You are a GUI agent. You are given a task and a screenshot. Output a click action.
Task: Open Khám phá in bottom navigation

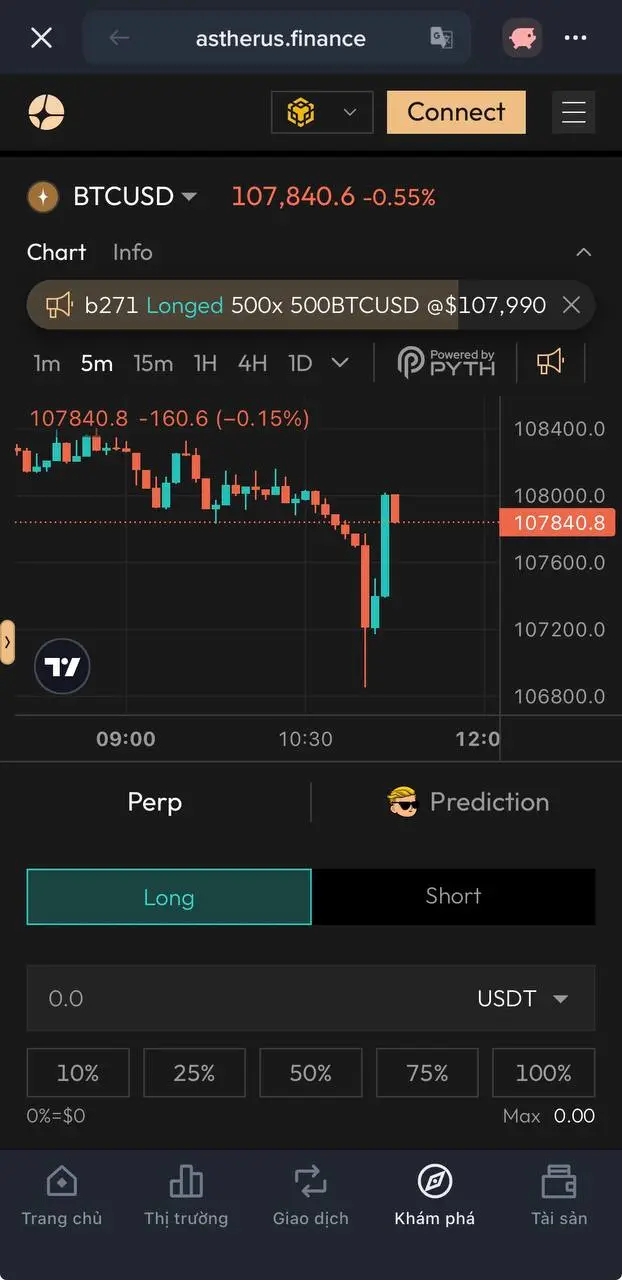coord(435,1195)
